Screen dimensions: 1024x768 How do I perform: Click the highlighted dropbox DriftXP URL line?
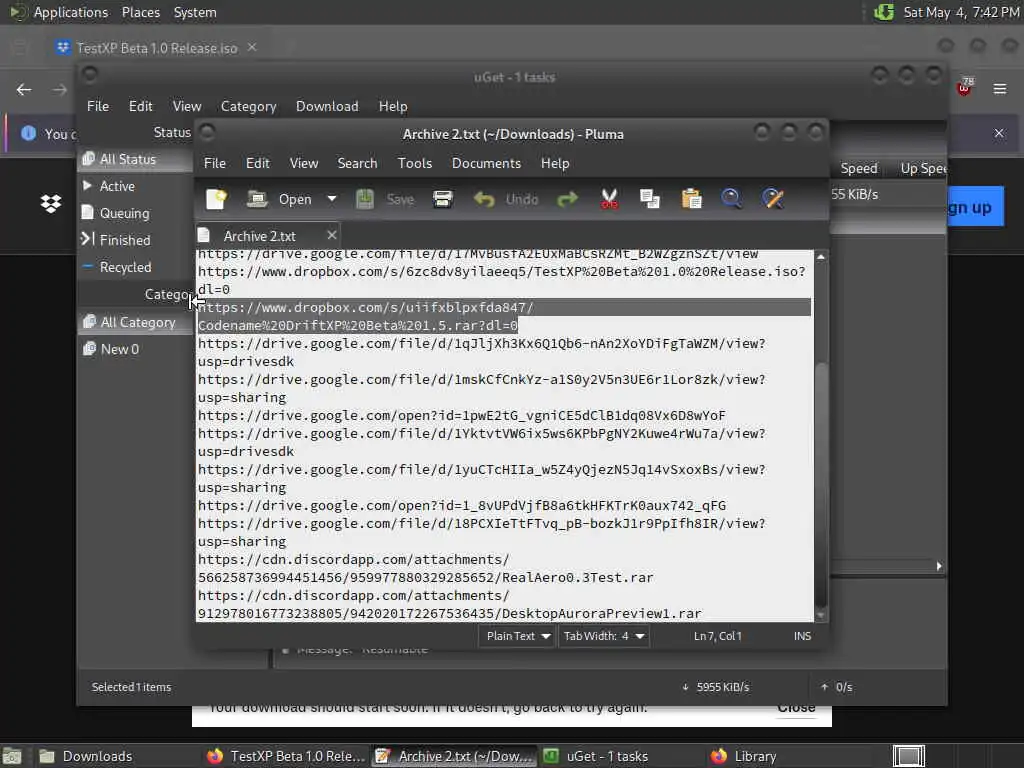tap(504, 316)
